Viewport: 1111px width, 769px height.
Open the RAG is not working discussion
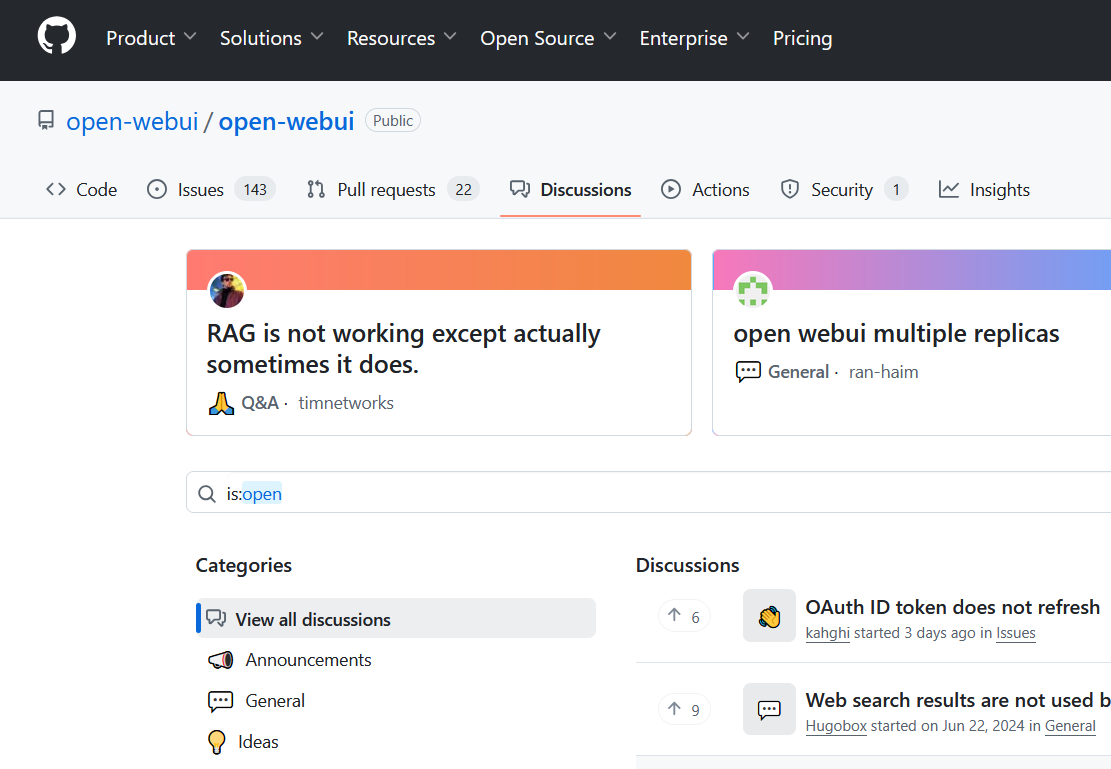[403, 349]
